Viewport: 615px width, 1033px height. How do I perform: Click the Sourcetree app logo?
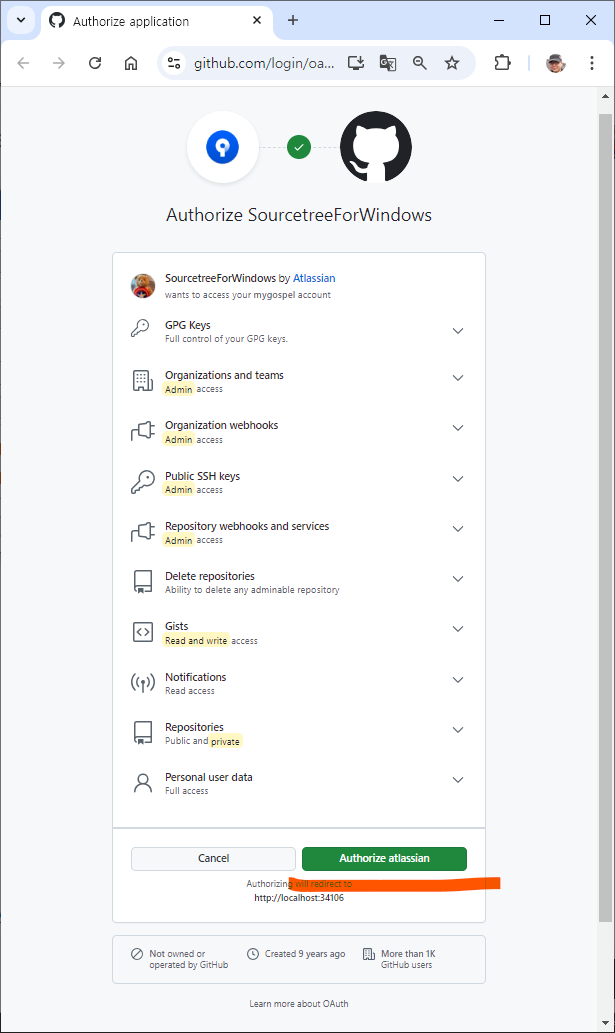[x=223, y=147]
